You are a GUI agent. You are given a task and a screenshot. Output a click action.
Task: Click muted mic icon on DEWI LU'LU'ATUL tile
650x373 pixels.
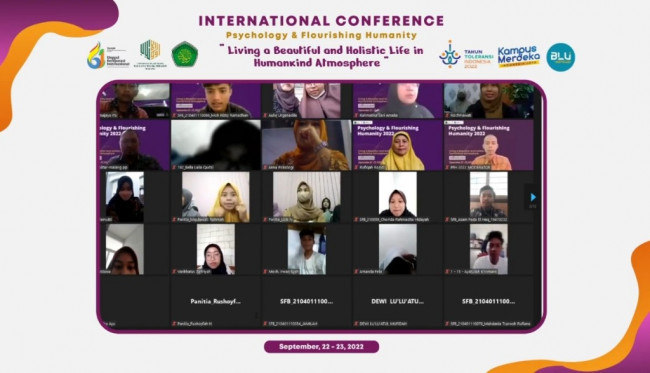356,324
